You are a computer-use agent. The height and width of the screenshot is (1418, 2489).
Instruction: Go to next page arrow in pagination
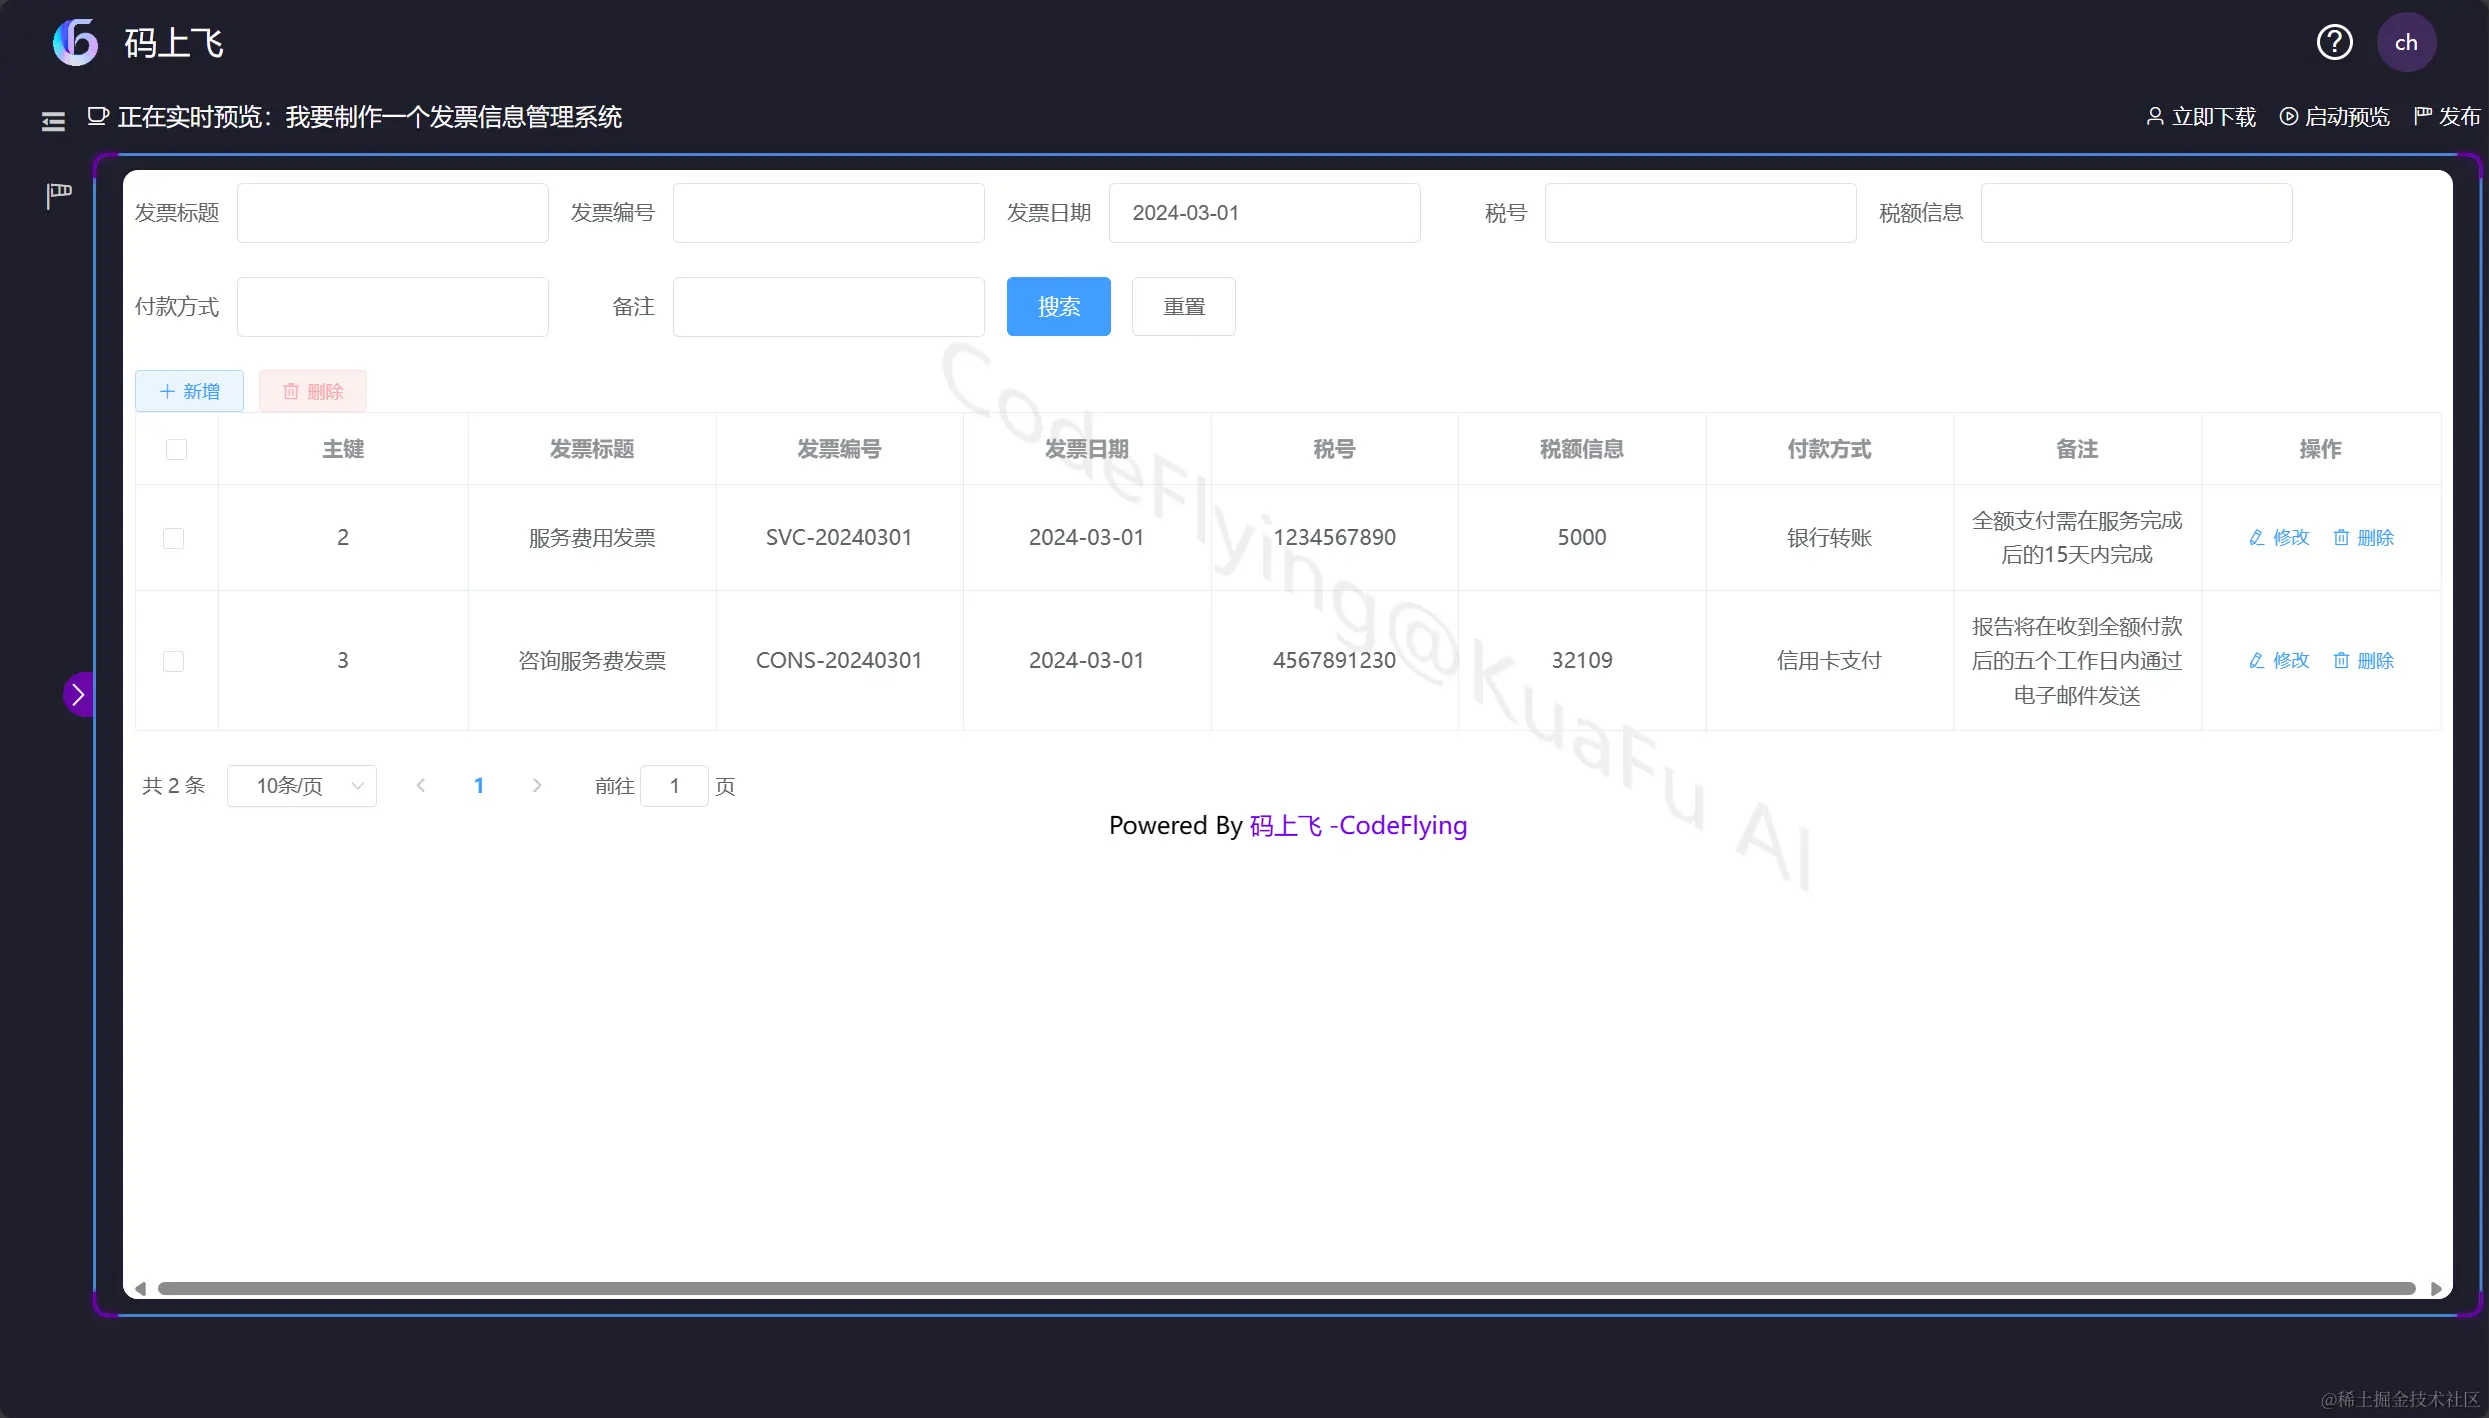(x=537, y=786)
